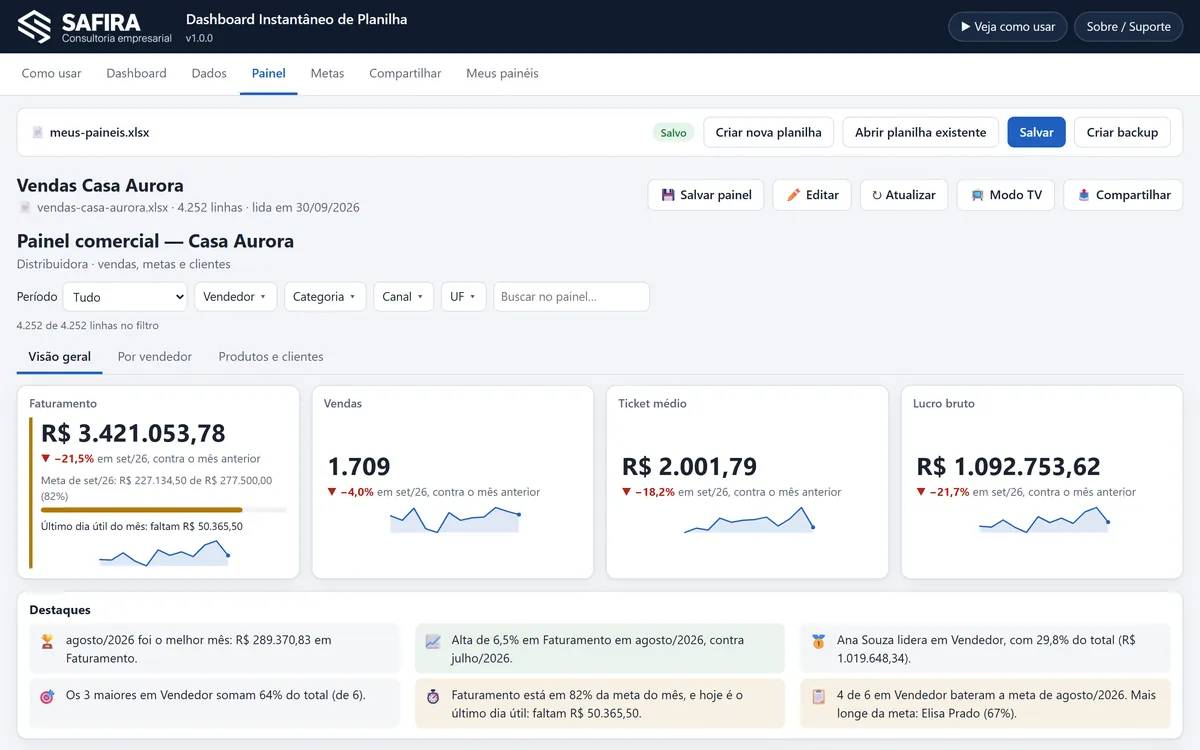This screenshot has width=1200, height=750.
Task: Click the meus-paineis.xlsx file name
Action: pos(99,132)
